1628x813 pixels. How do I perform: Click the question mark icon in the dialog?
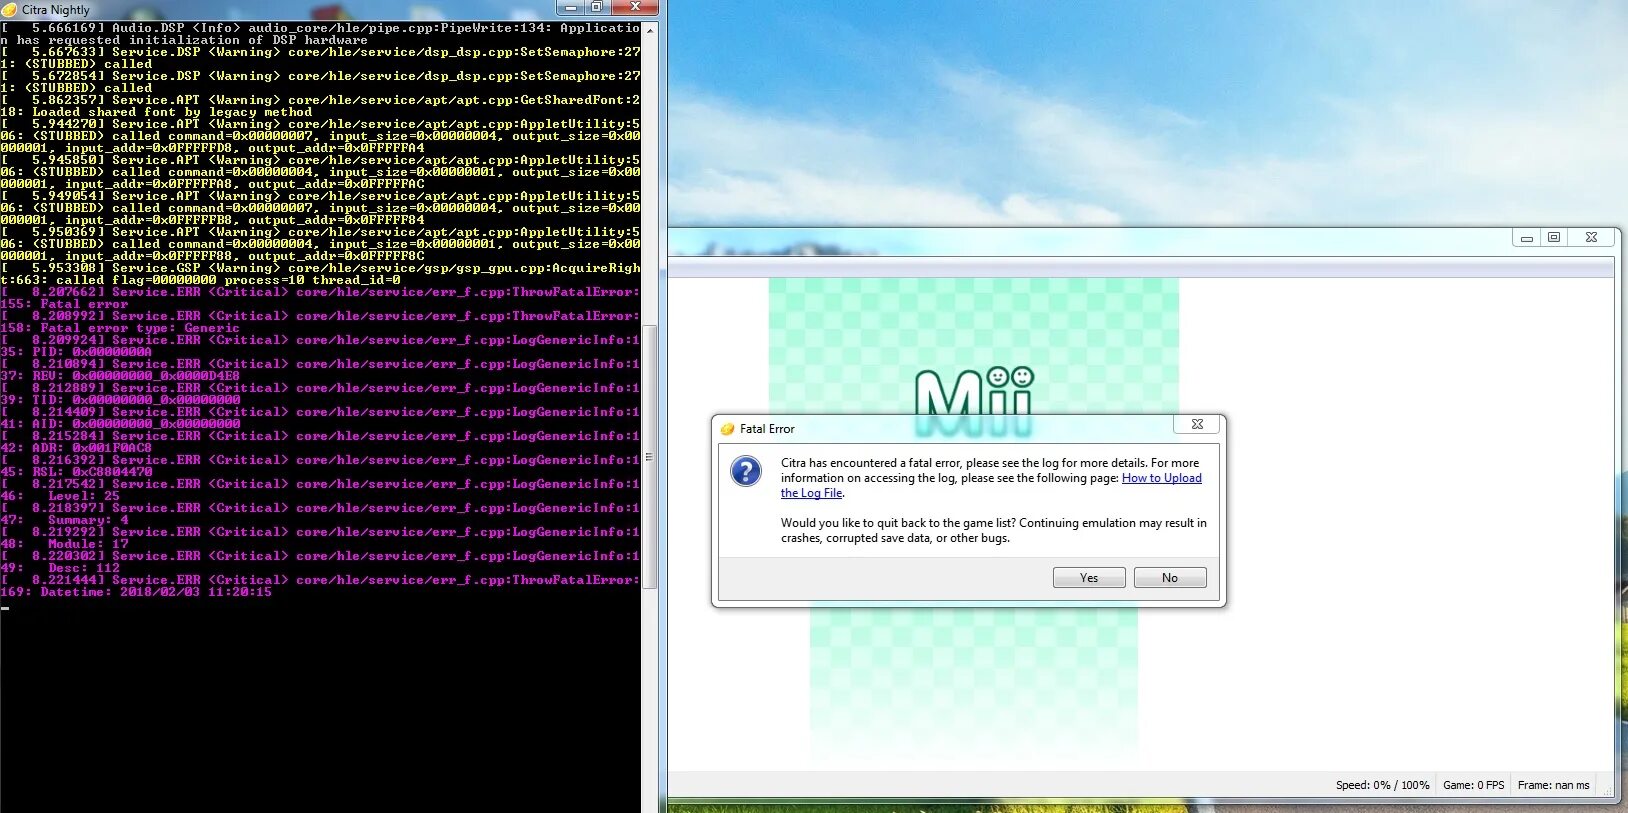pyautogui.click(x=746, y=471)
